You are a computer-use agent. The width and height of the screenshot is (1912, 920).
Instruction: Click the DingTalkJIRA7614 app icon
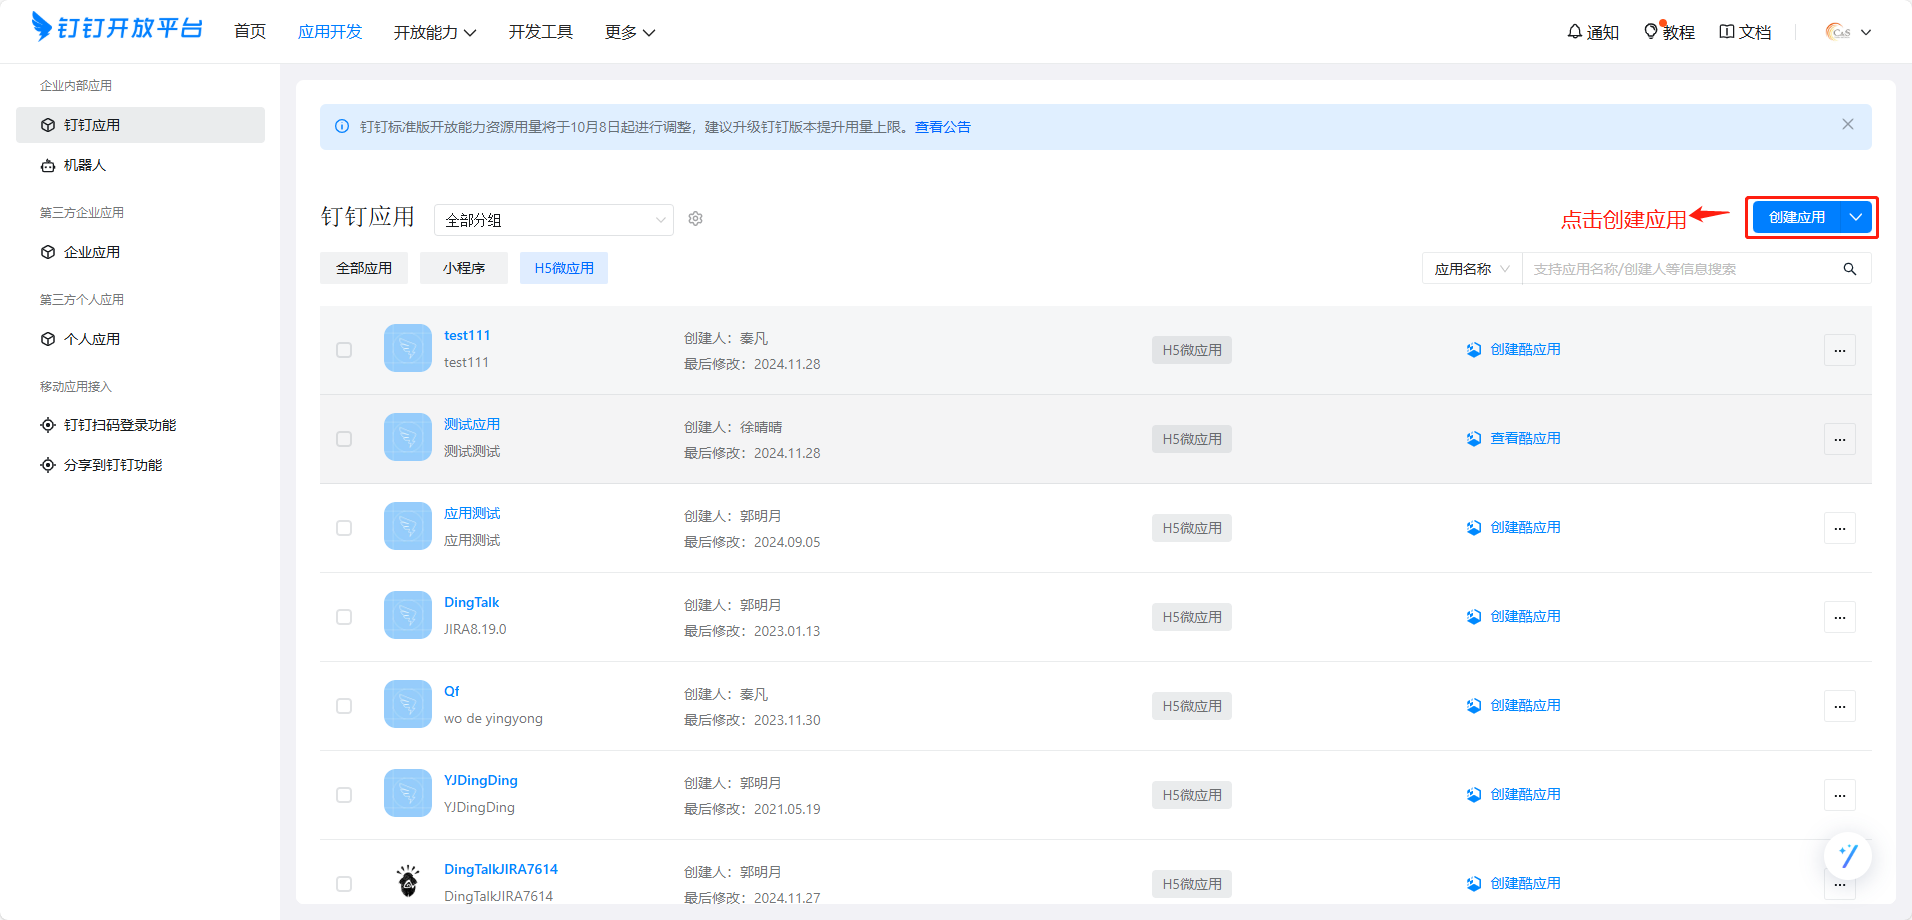click(x=408, y=882)
